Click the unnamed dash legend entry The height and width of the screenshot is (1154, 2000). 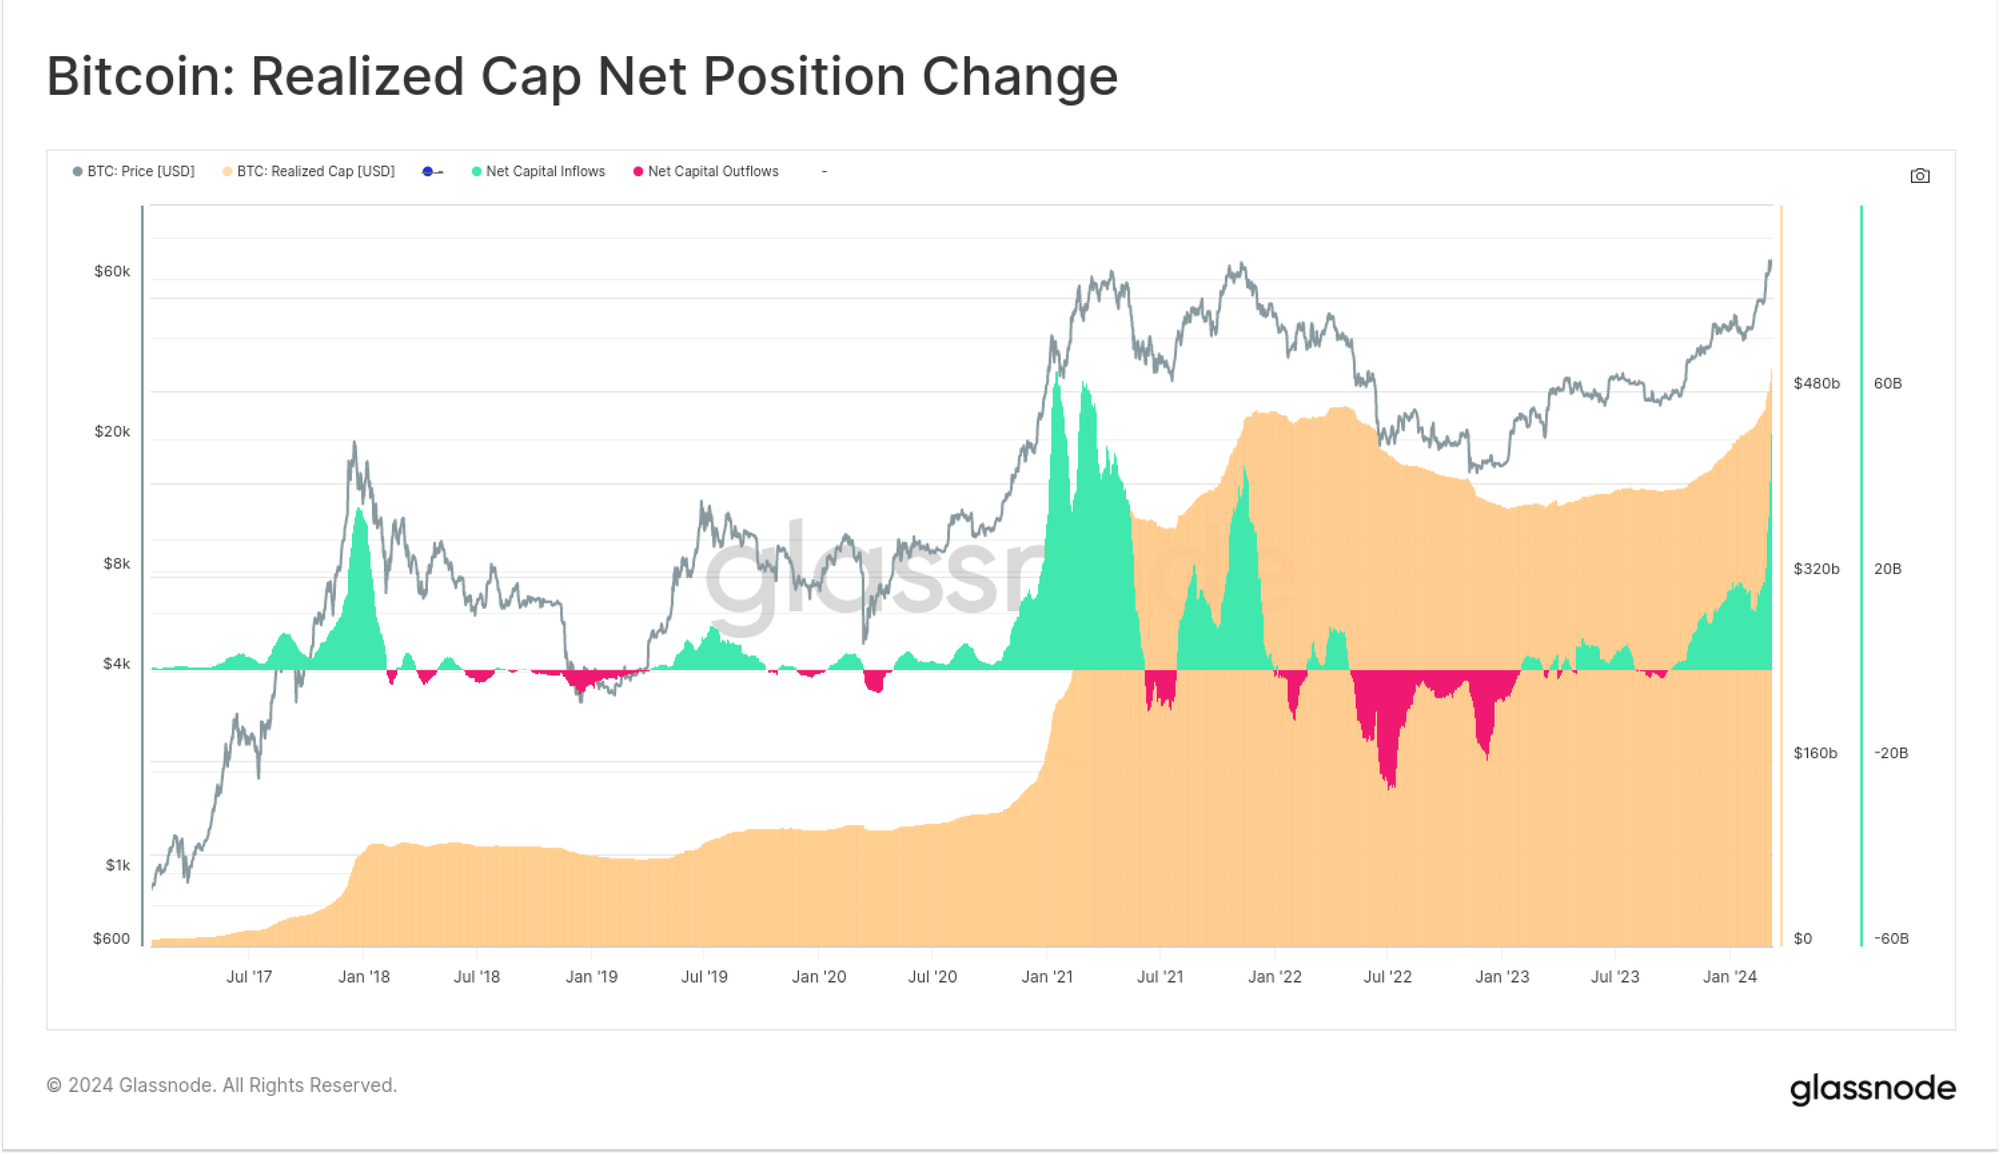[824, 172]
